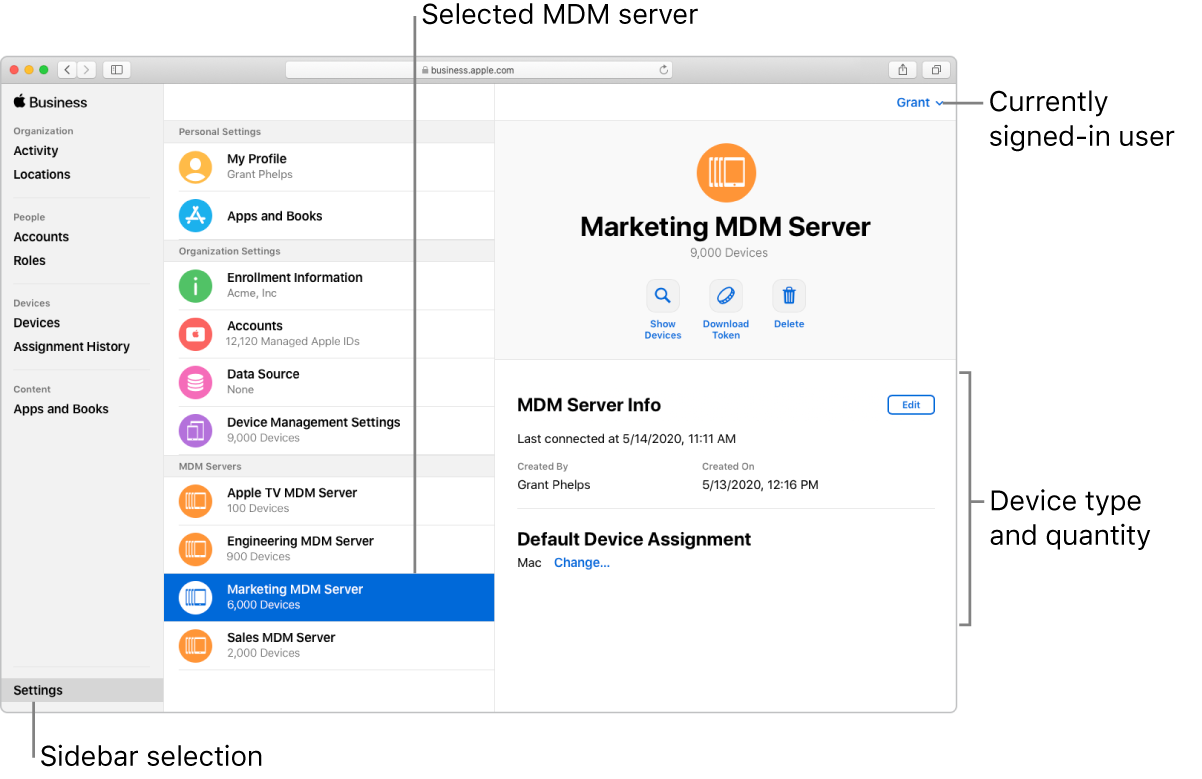Click the Edit button
Screen dimensions: 1202x779
pyautogui.click(x=910, y=405)
